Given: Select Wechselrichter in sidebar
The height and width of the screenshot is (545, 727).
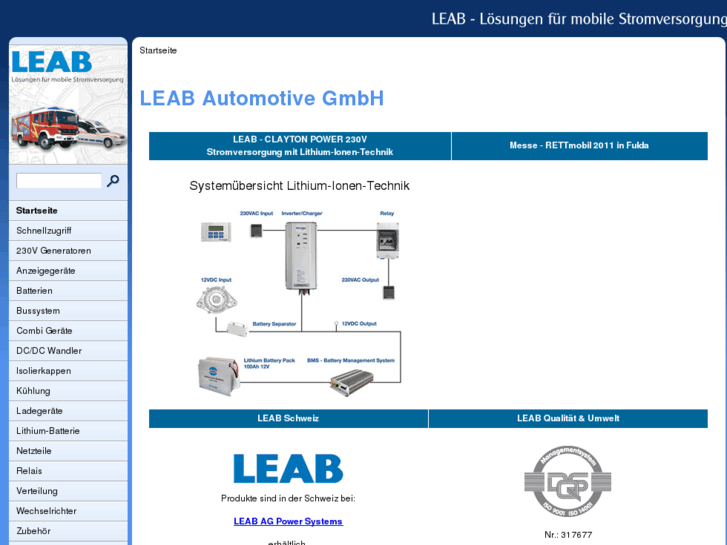Looking at the screenshot, I should [x=68, y=511].
